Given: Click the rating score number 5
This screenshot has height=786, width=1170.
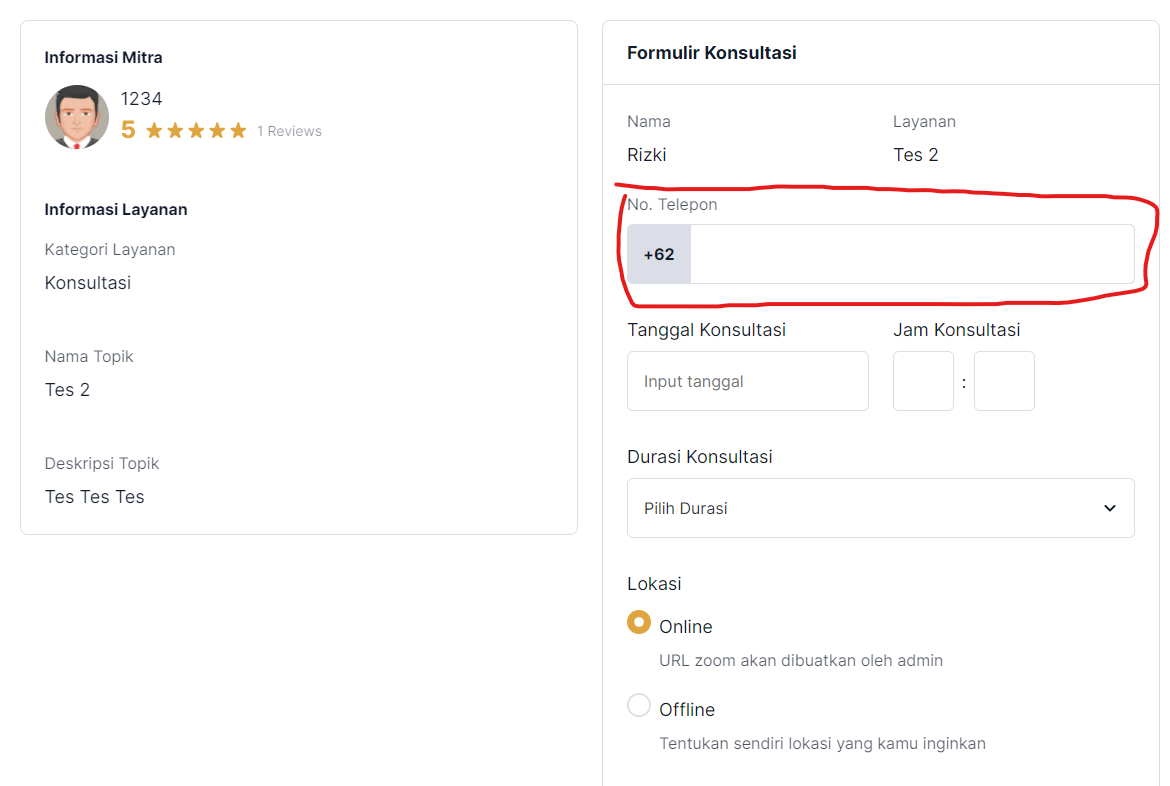Looking at the screenshot, I should 128,130.
